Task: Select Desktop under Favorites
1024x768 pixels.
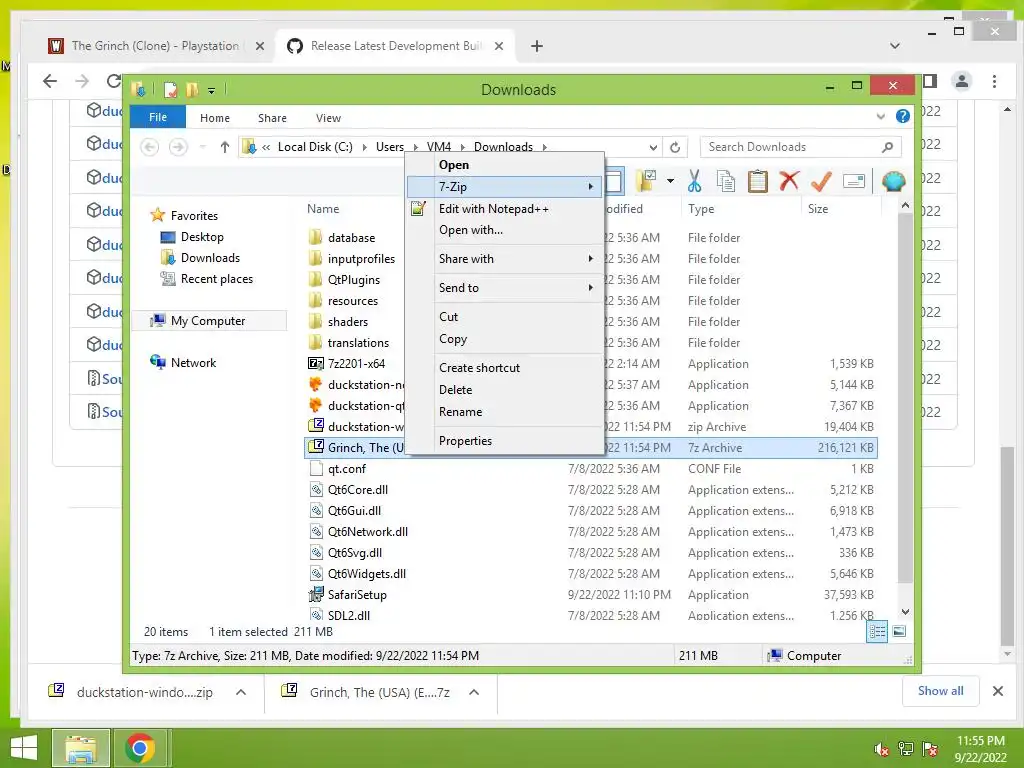Action: pyautogui.click(x=202, y=236)
